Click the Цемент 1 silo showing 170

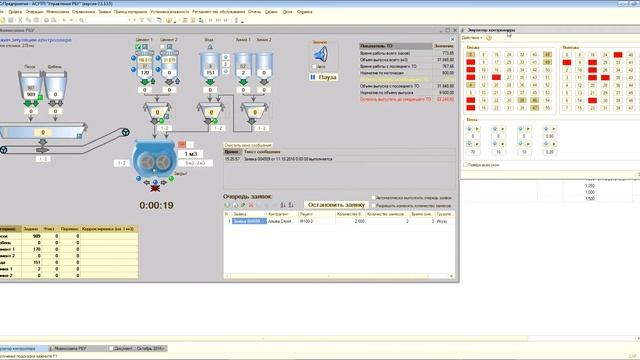pos(145,65)
